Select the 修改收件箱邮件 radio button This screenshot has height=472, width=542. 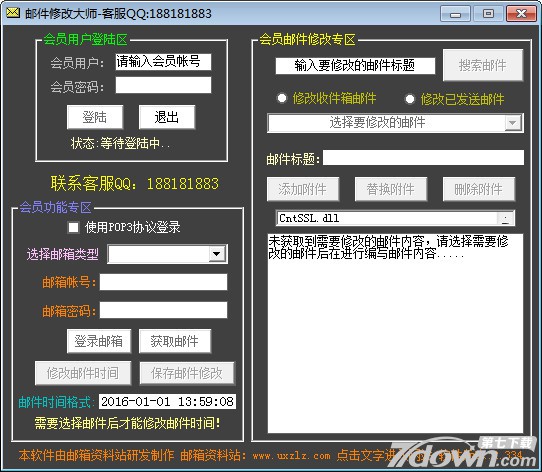282,98
